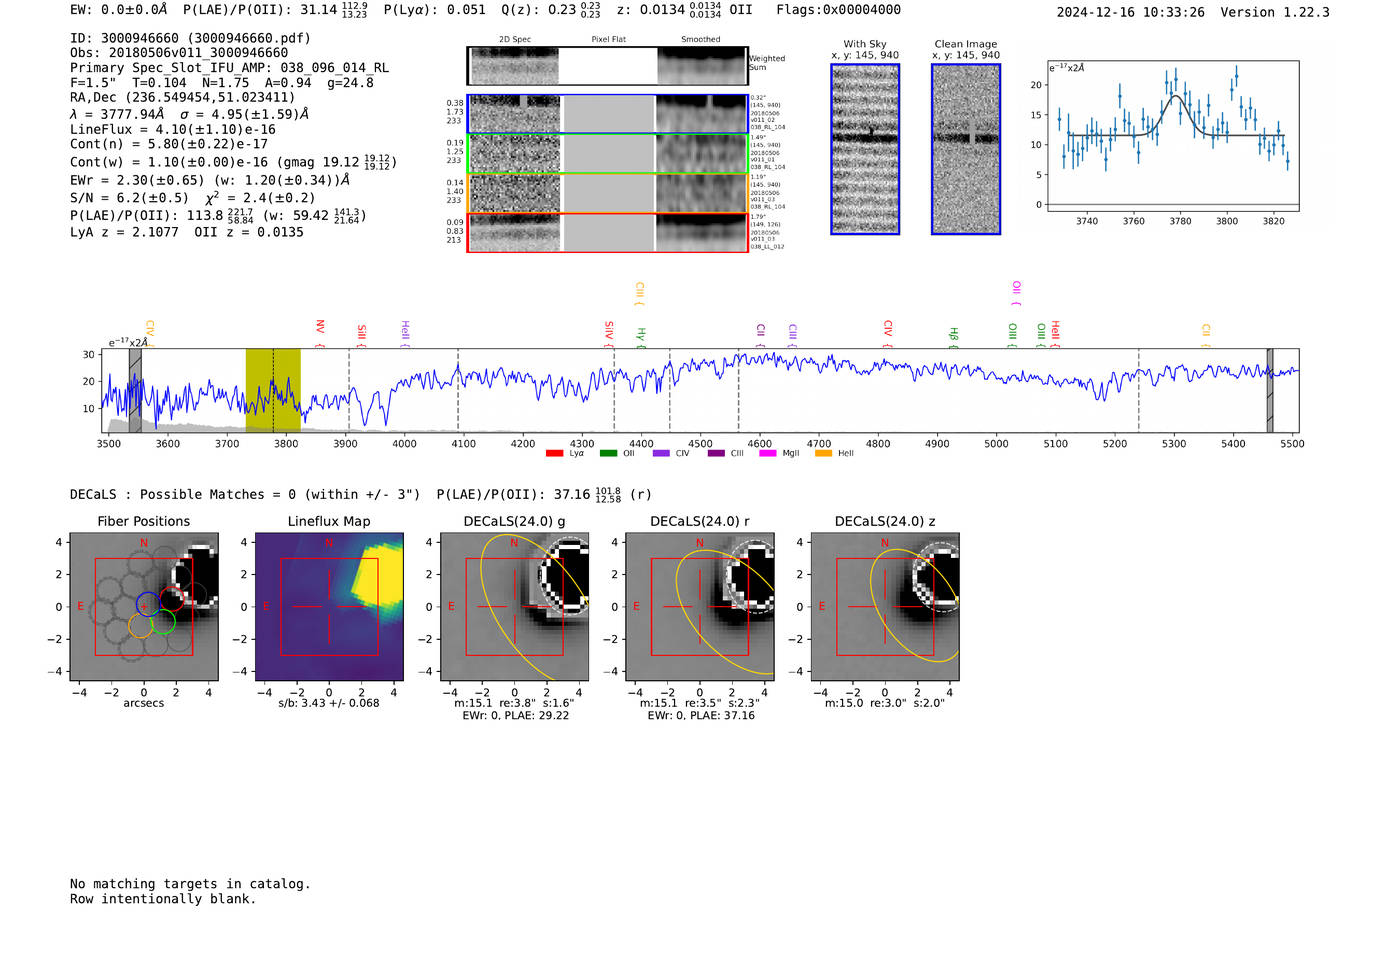Click the gray hatched bar near 3550

click(135, 390)
